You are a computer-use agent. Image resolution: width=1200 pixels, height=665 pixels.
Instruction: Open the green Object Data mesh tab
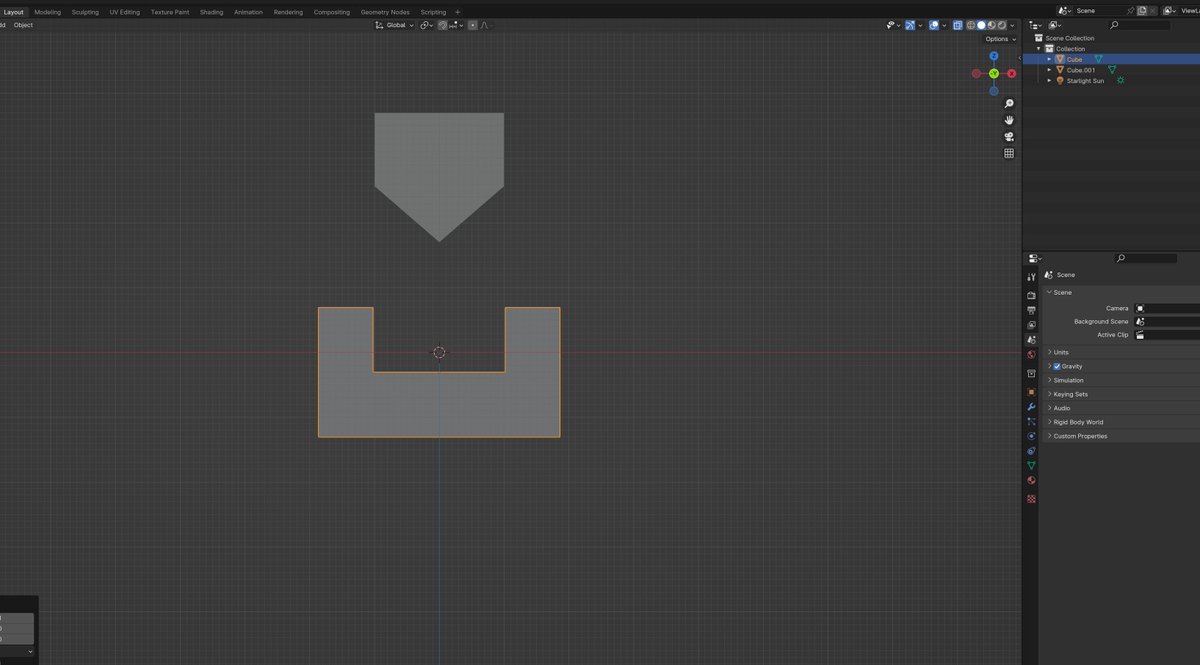click(x=1031, y=465)
